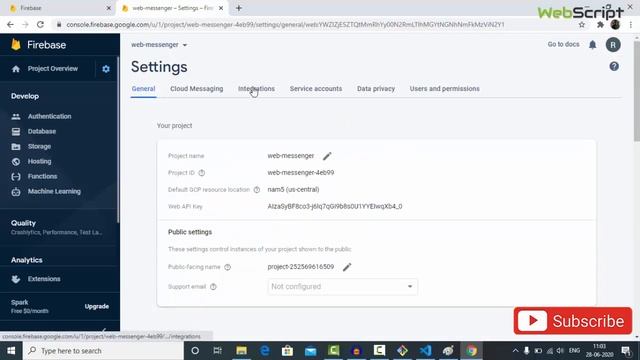Open a new browser tab
The width and height of the screenshot is (640, 360).
(x=239, y=8)
